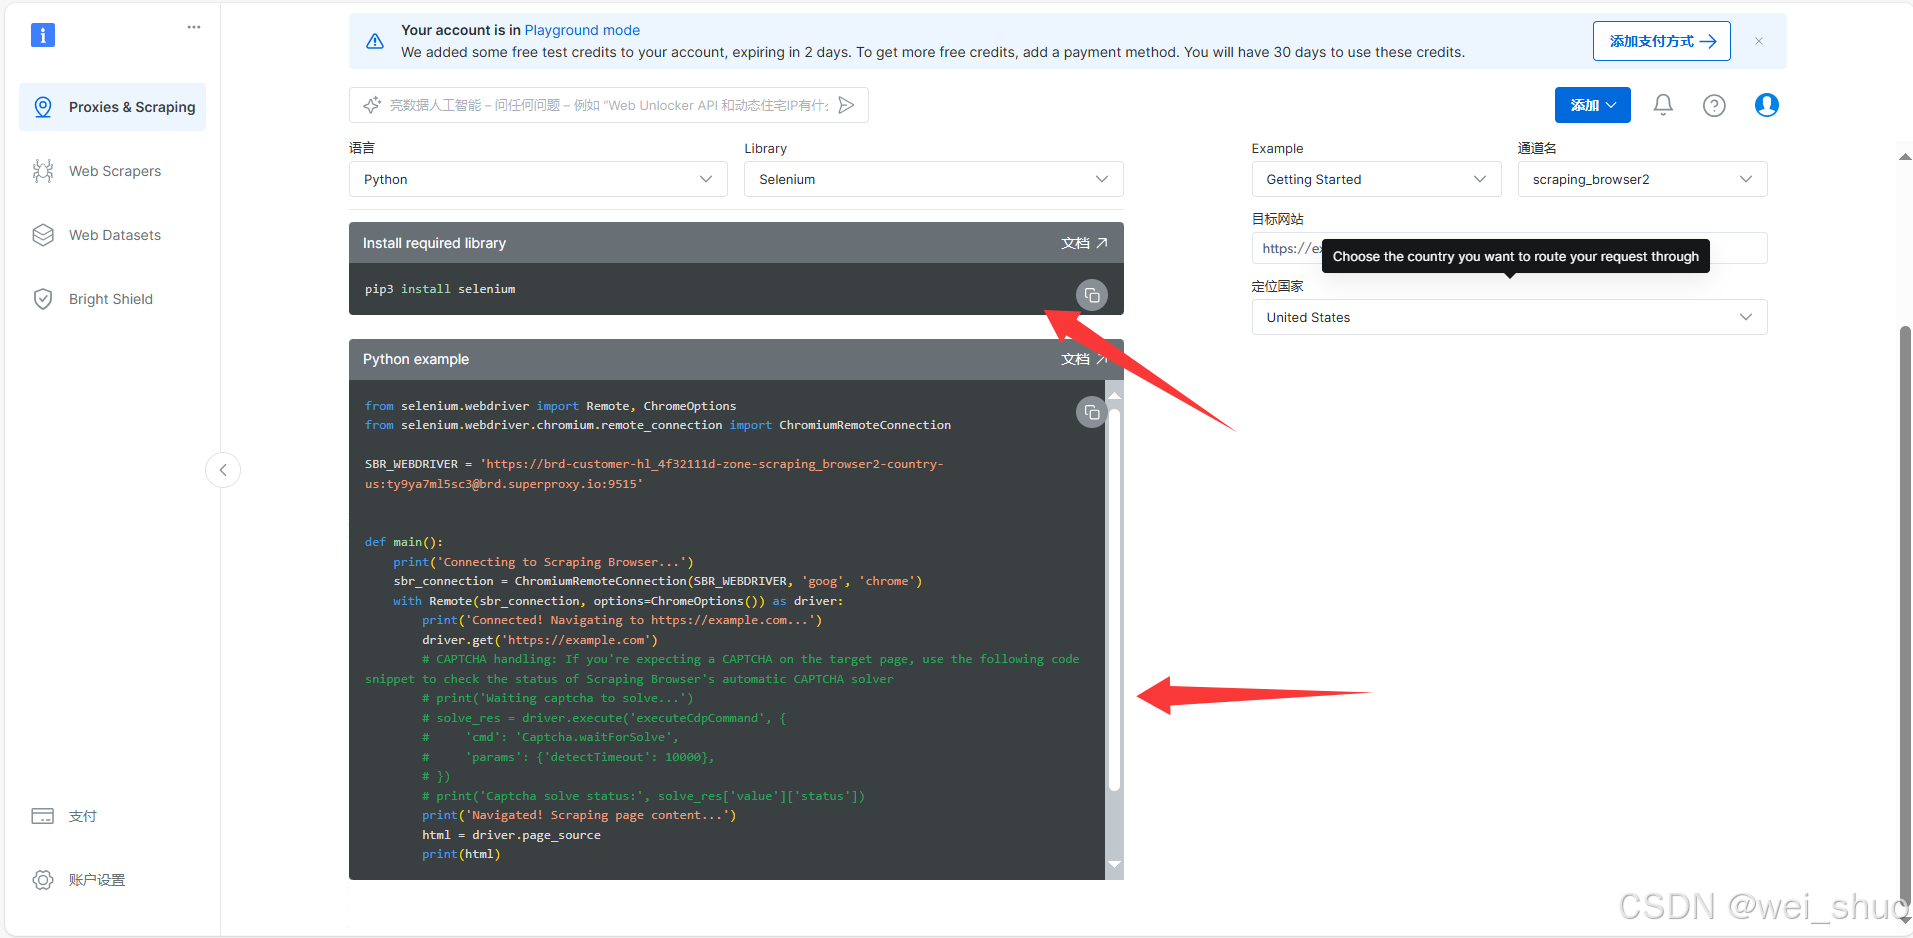Click the 添加支付方式 button

tap(1662, 41)
